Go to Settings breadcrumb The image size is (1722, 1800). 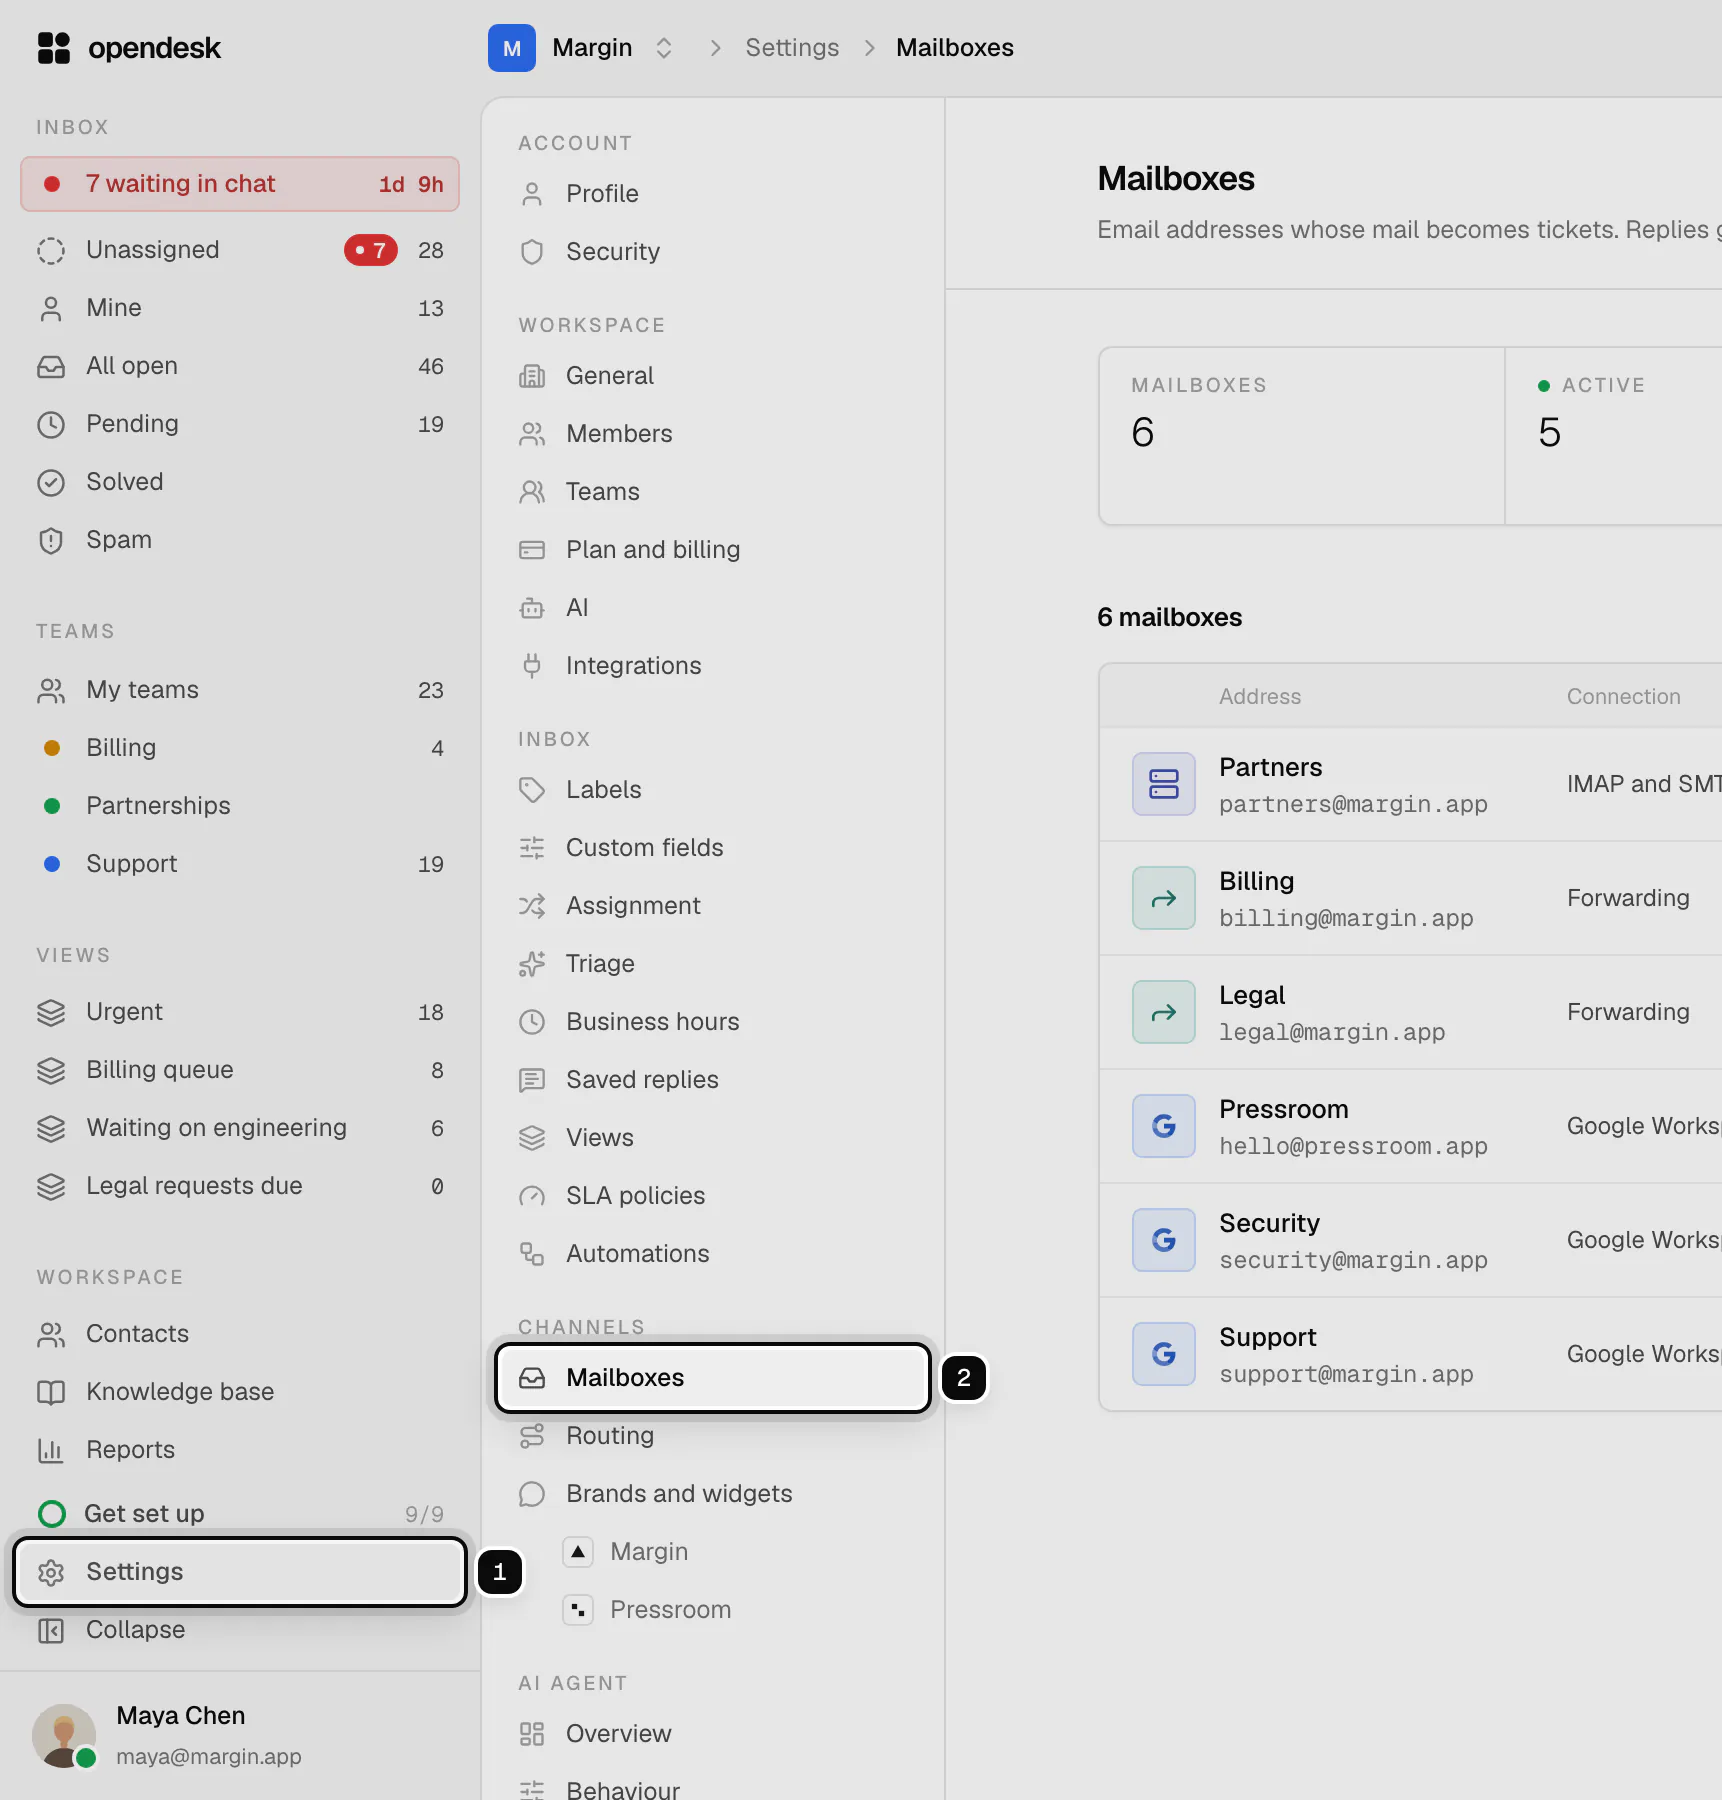[792, 48]
